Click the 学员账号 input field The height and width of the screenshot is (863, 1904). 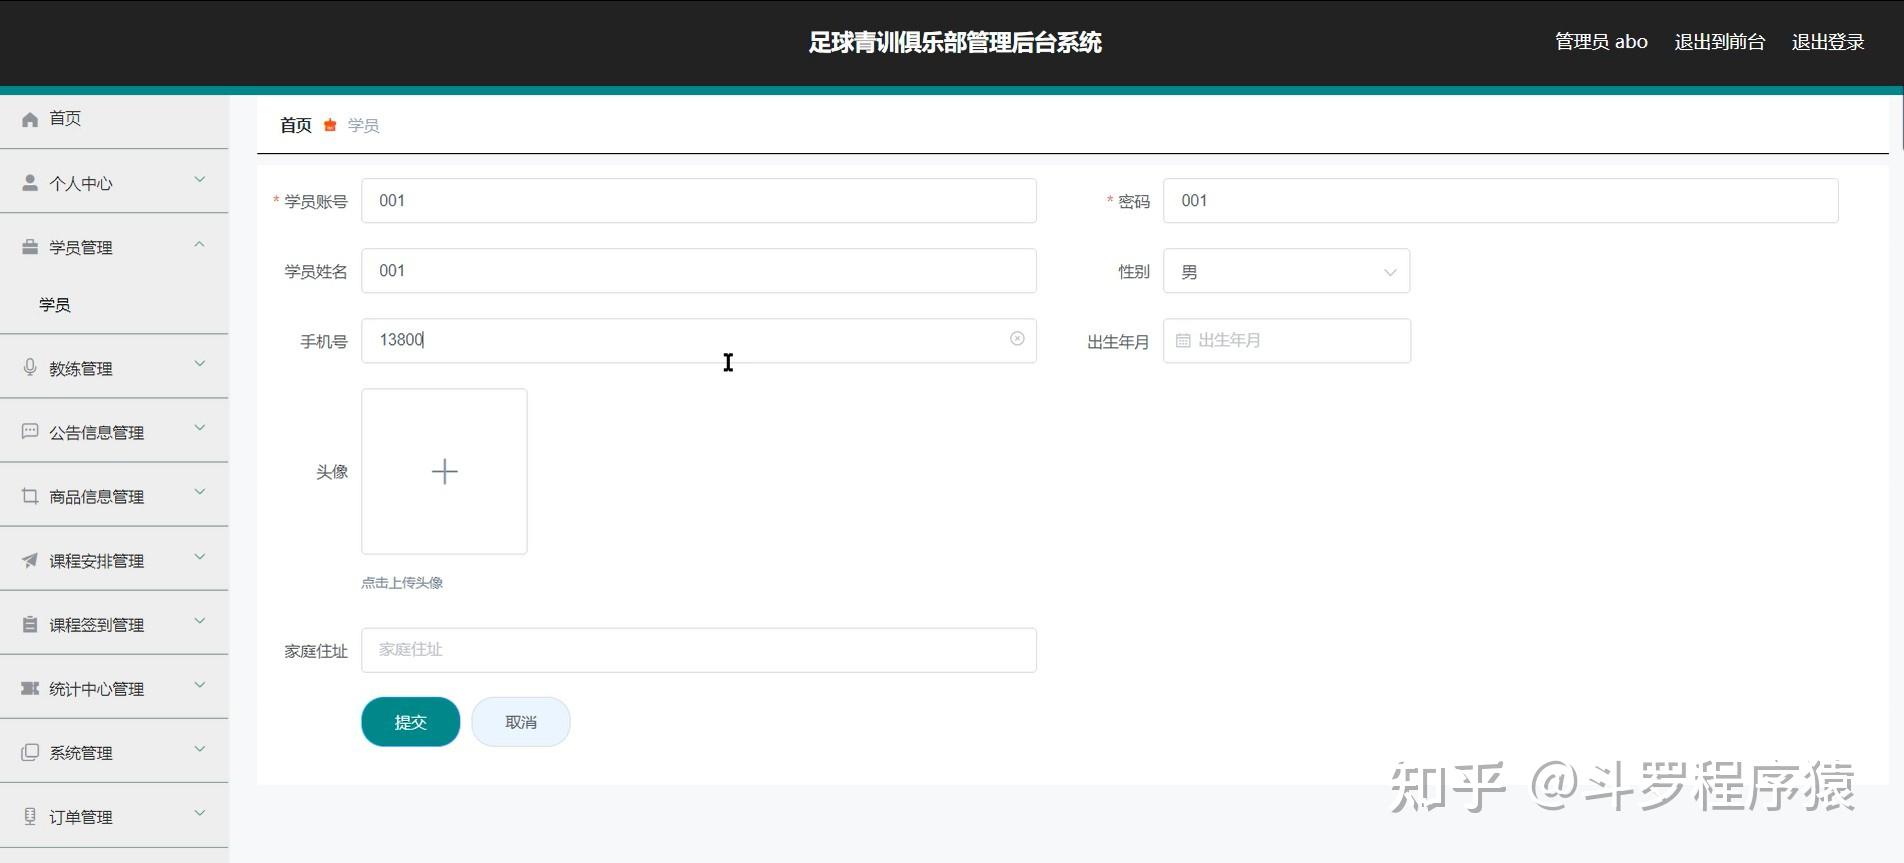pos(699,201)
